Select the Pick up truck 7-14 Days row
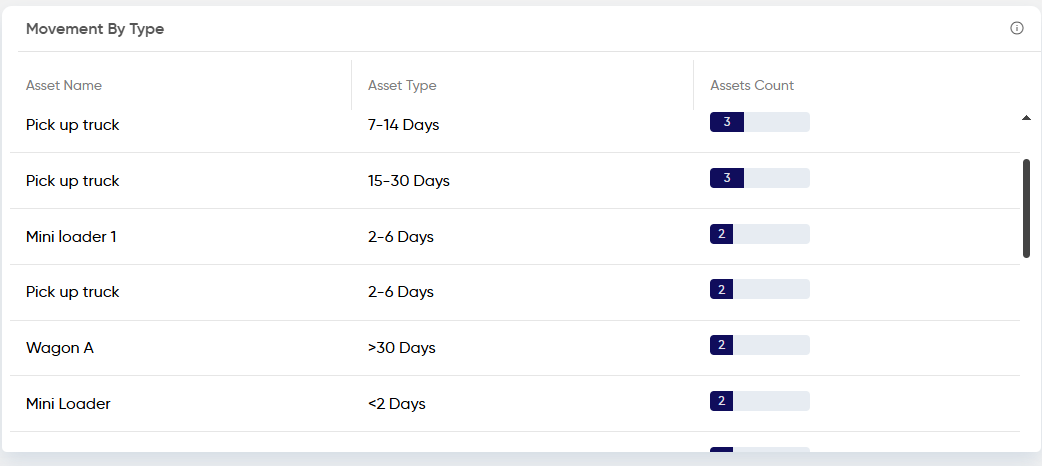Image resolution: width=1042 pixels, height=466 pixels. [515, 125]
